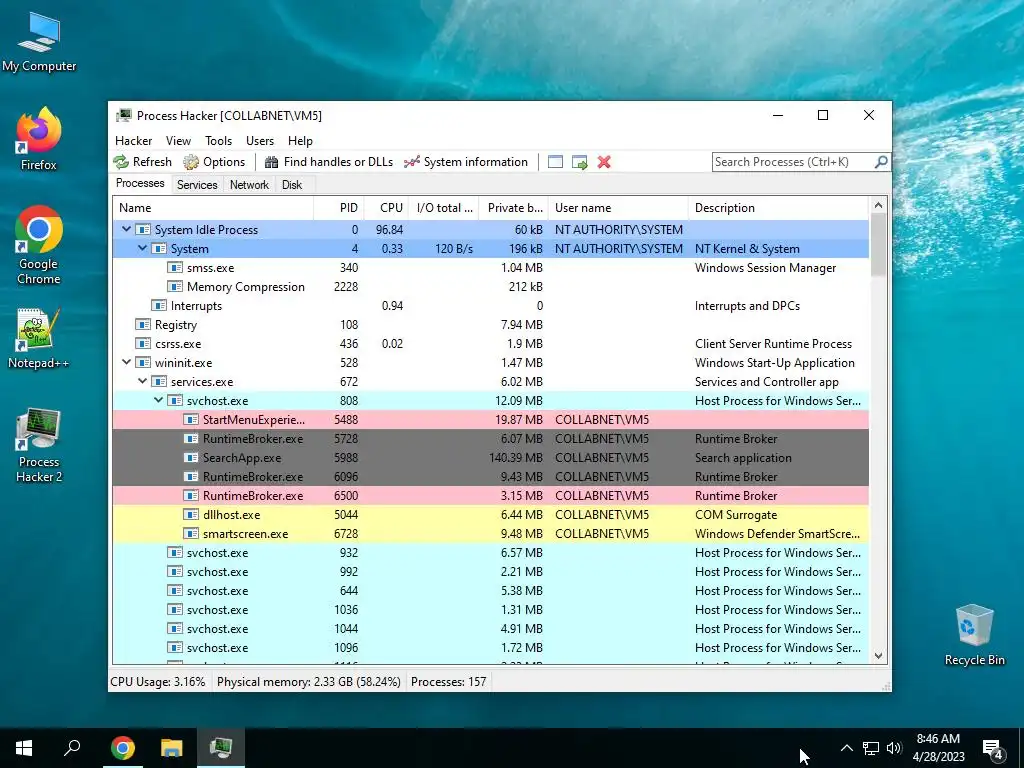Open the Windows Start button
This screenshot has height=768, width=1024.
tap(24, 748)
